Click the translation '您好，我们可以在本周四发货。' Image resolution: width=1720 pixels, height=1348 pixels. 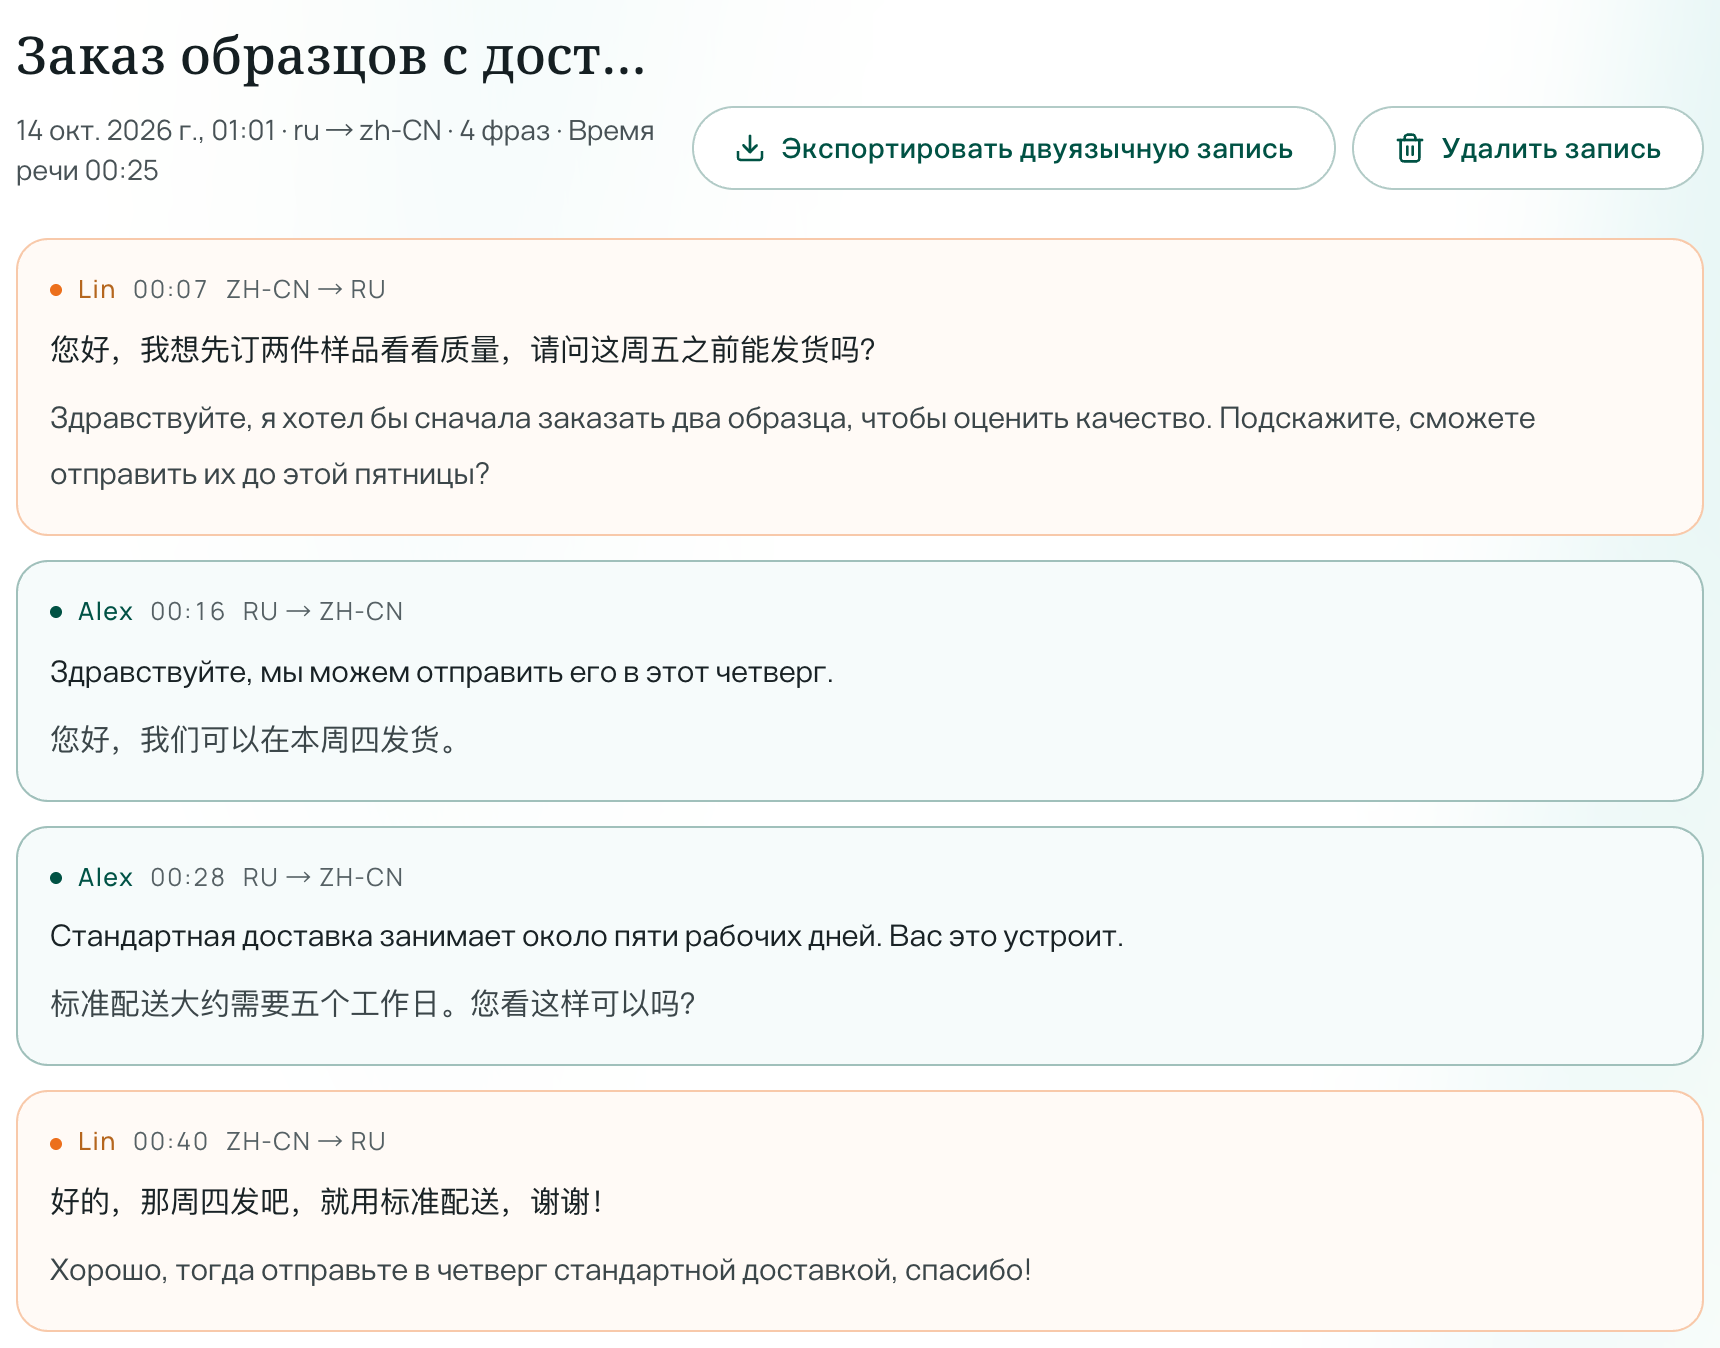coord(254,740)
